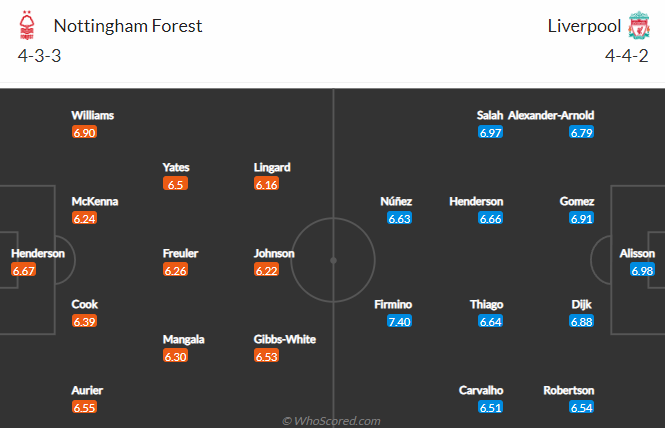Click the Liverpool club crest
This screenshot has height=428, width=665.
639,25
